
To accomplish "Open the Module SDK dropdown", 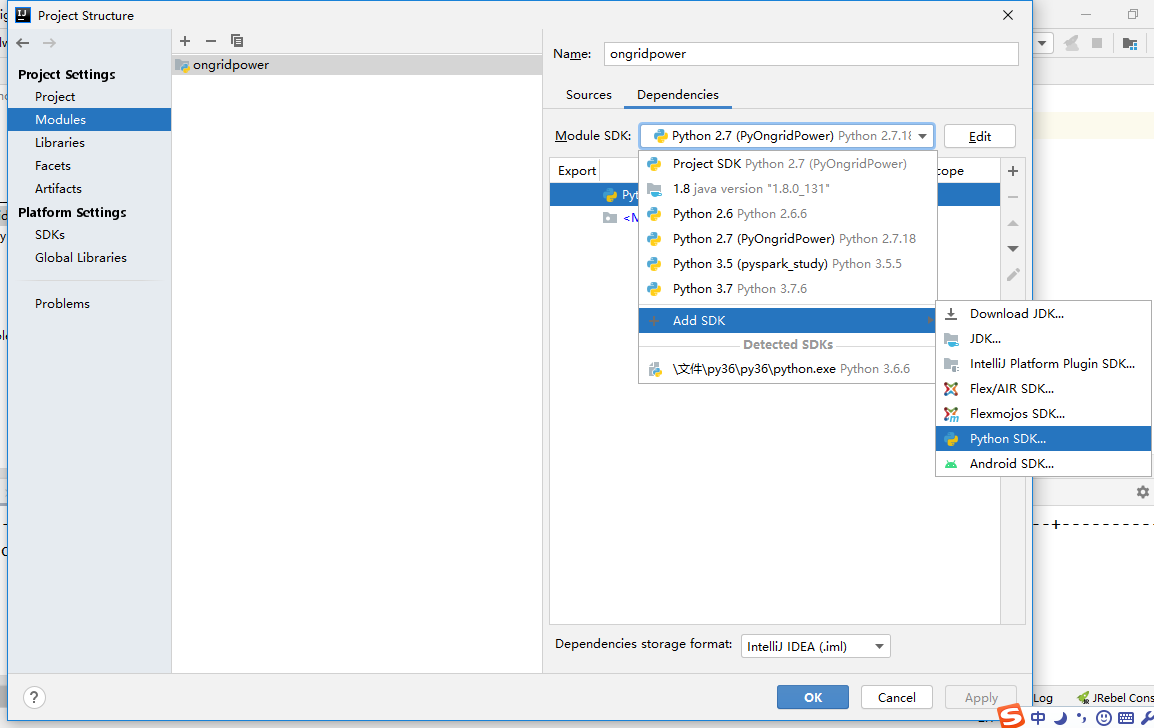I will point(787,136).
